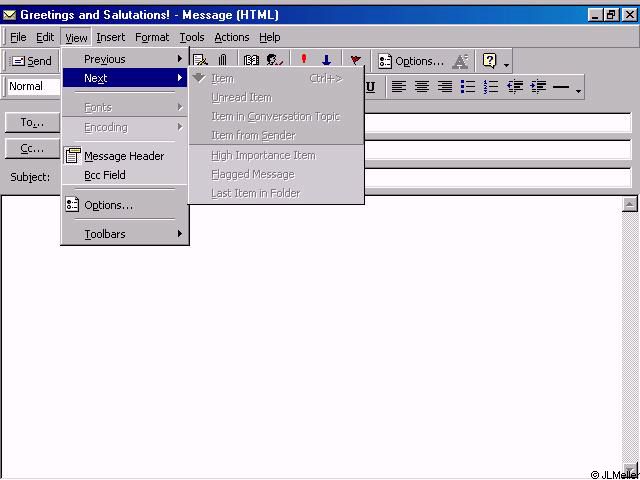Click the scrollbar up arrow
This screenshot has width=640, height=480.
[630, 204]
